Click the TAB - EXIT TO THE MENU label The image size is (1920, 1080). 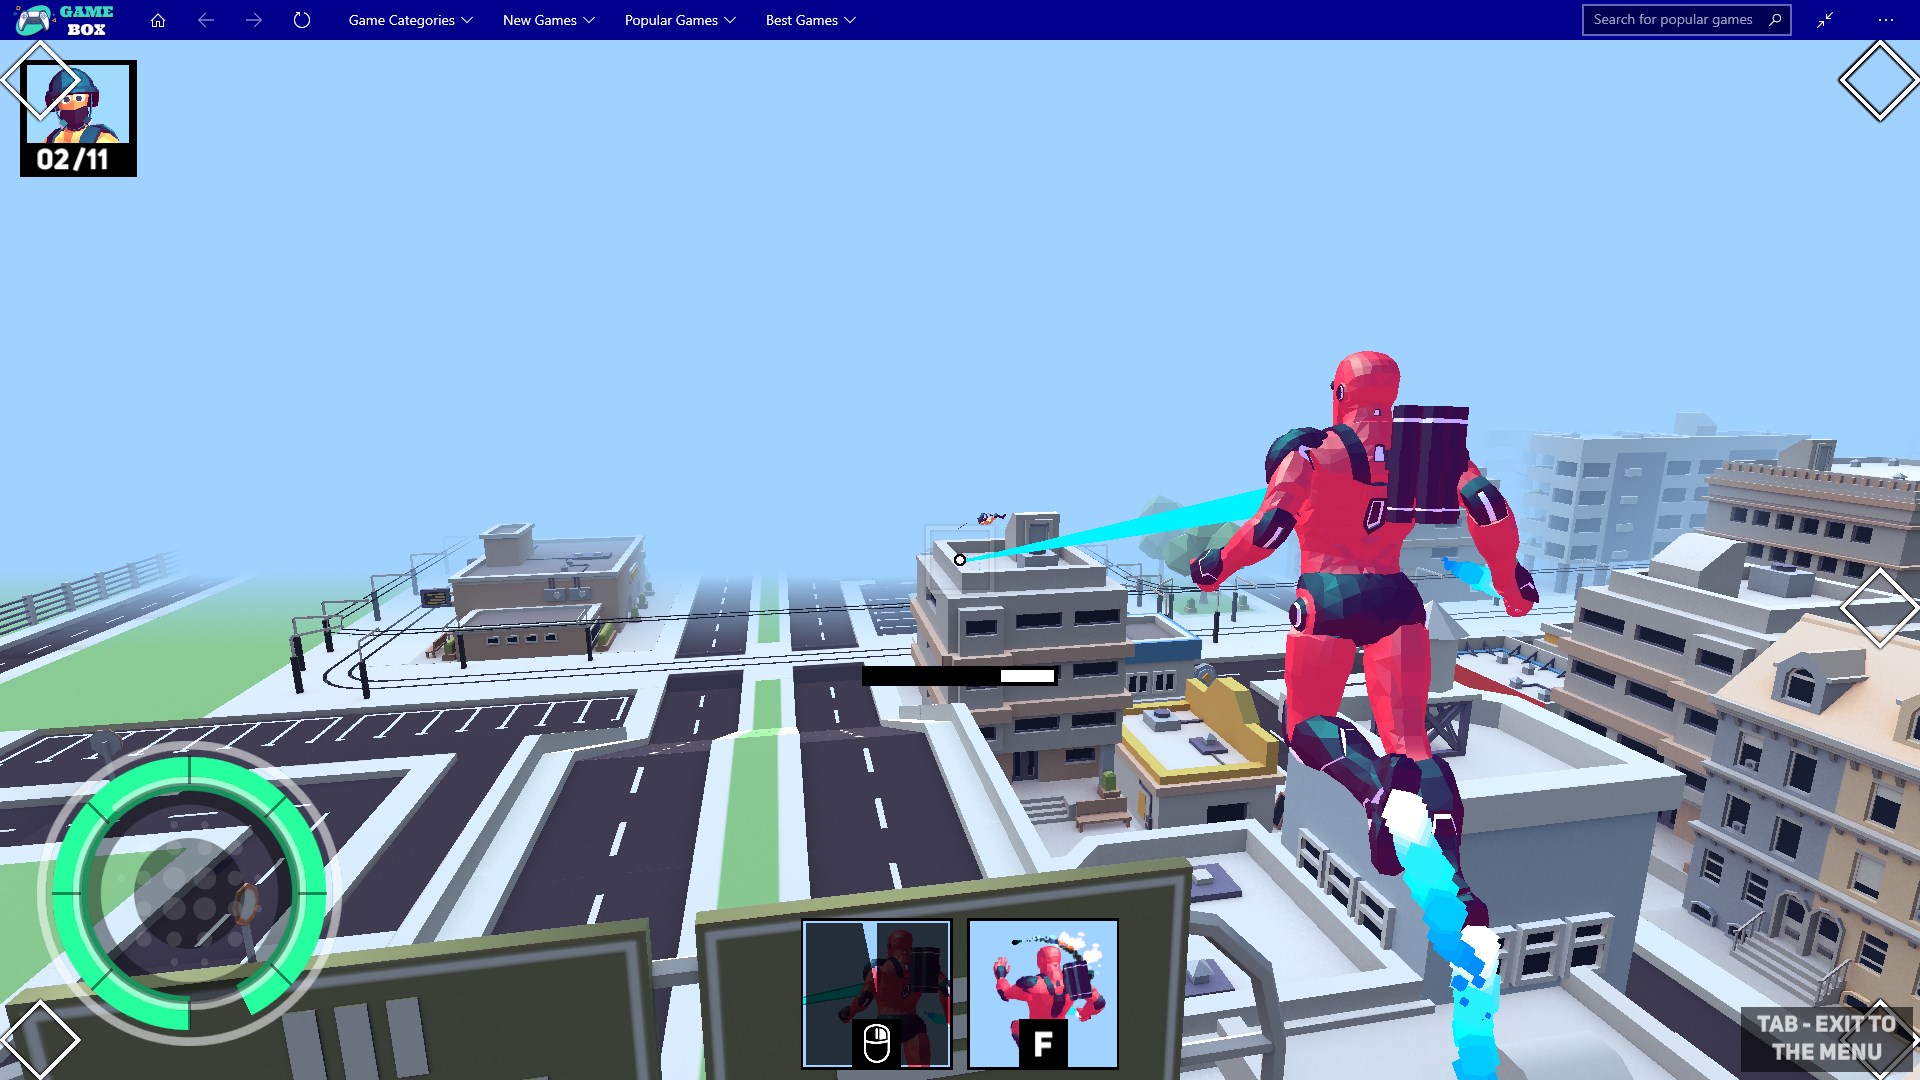tap(1826, 1038)
